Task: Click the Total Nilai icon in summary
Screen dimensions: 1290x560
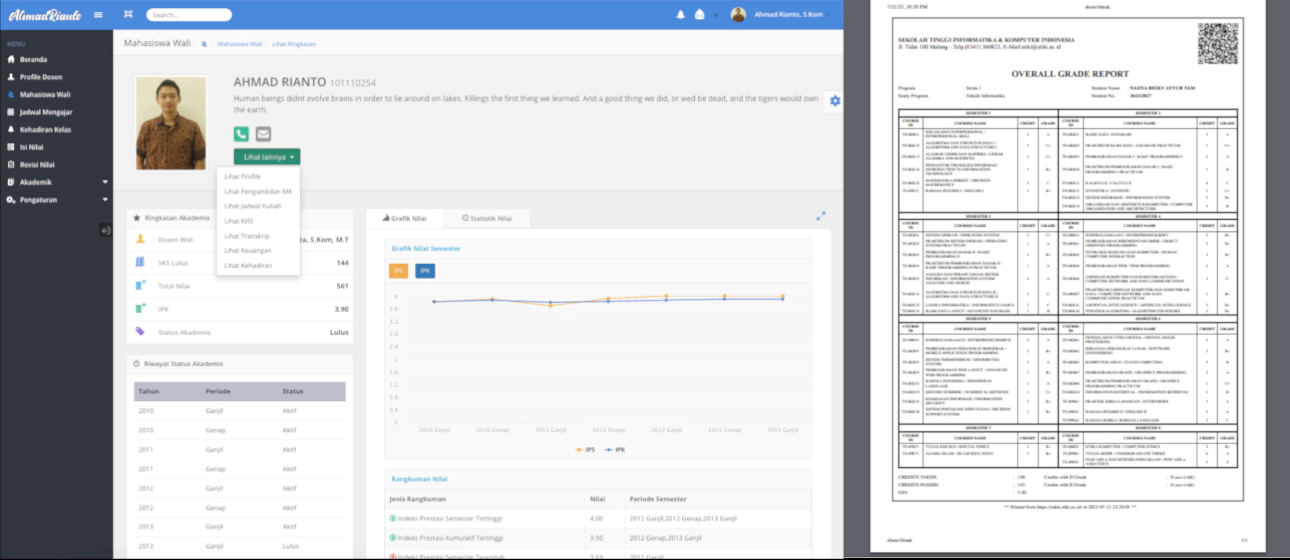Action: coord(140,285)
